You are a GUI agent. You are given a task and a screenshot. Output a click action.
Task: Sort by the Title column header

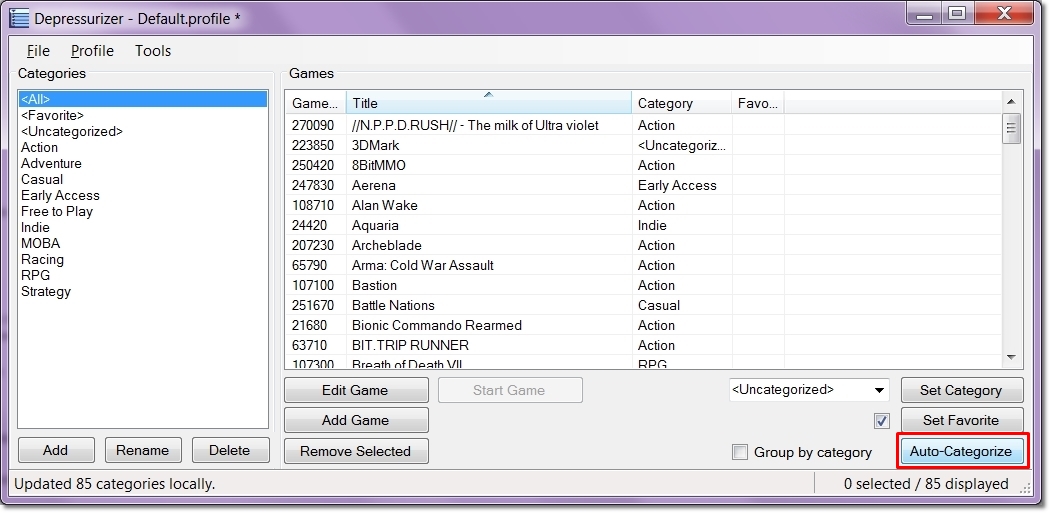pos(489,103)
